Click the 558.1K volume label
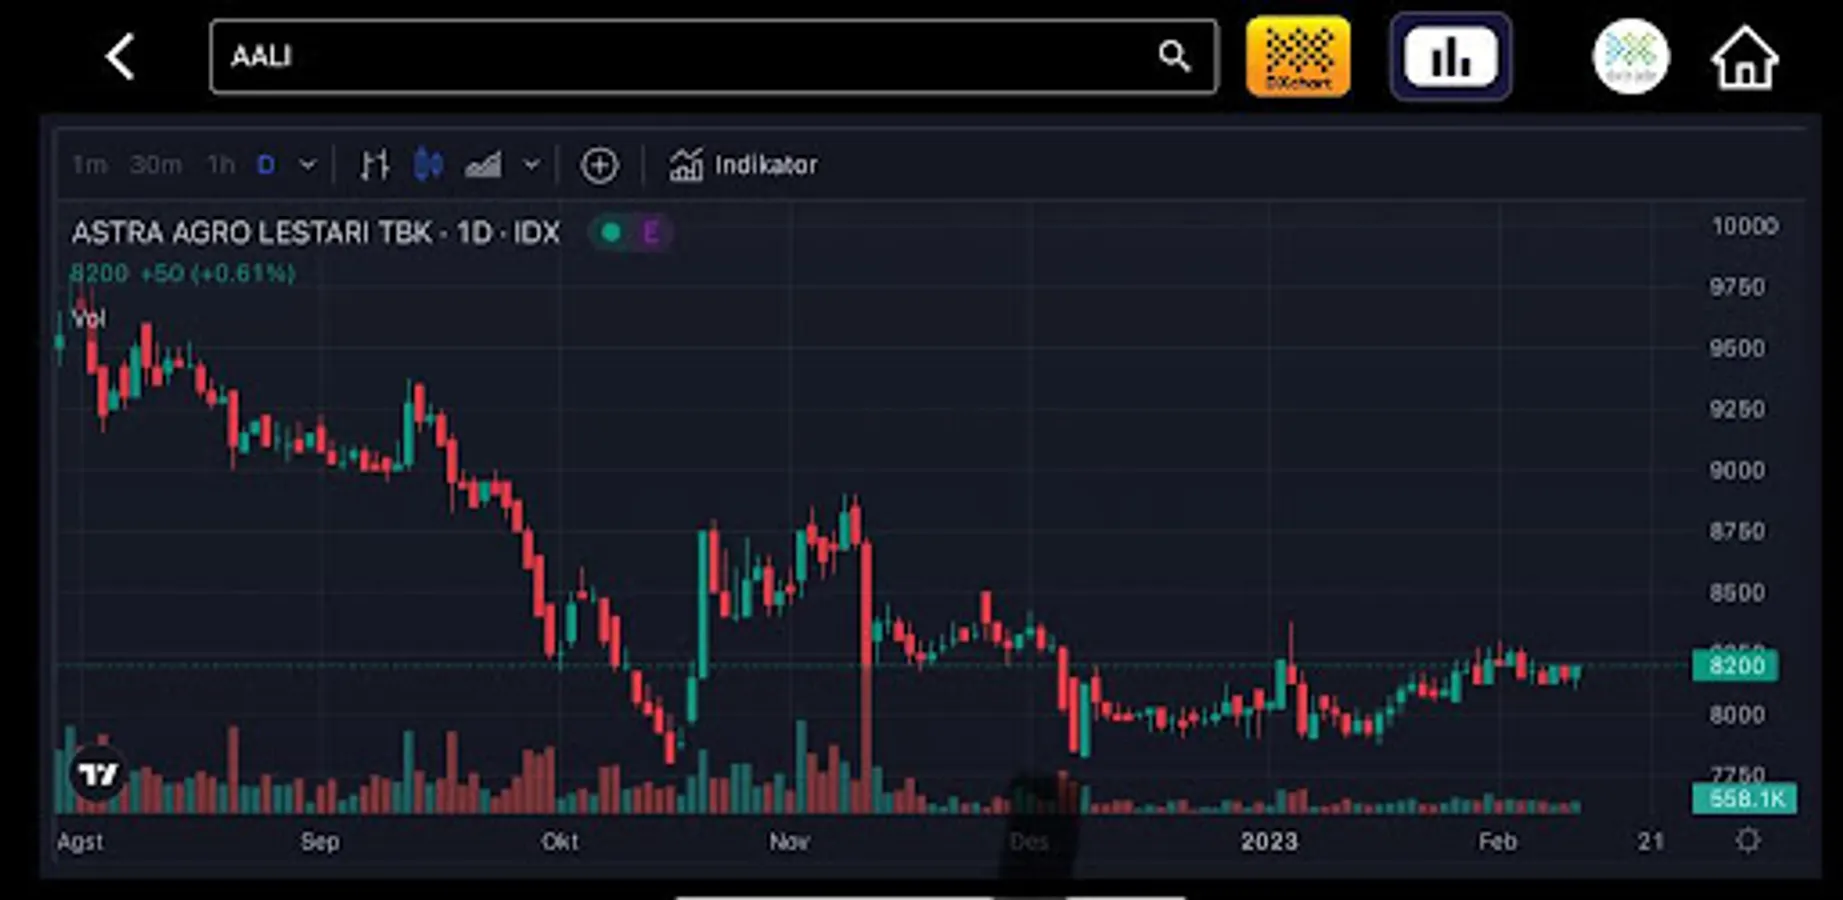This screenshot has height=900, width=1843. (1744, 799)
